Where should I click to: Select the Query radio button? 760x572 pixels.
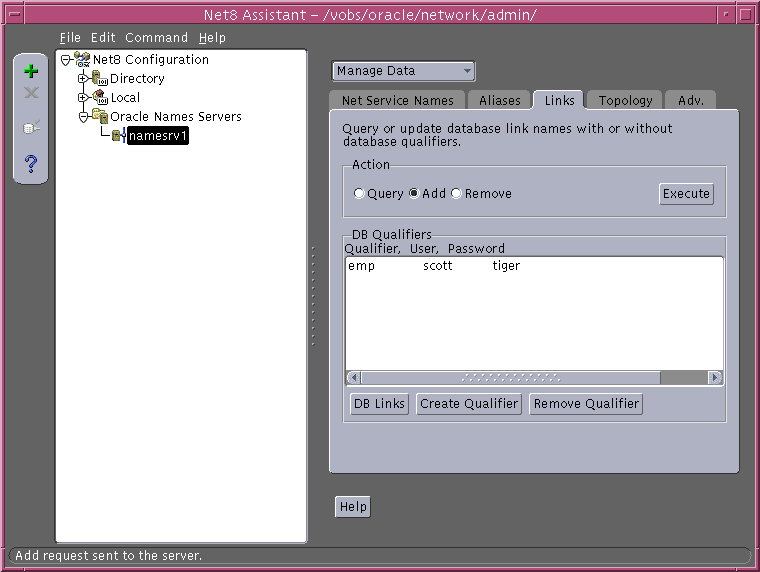359,193
